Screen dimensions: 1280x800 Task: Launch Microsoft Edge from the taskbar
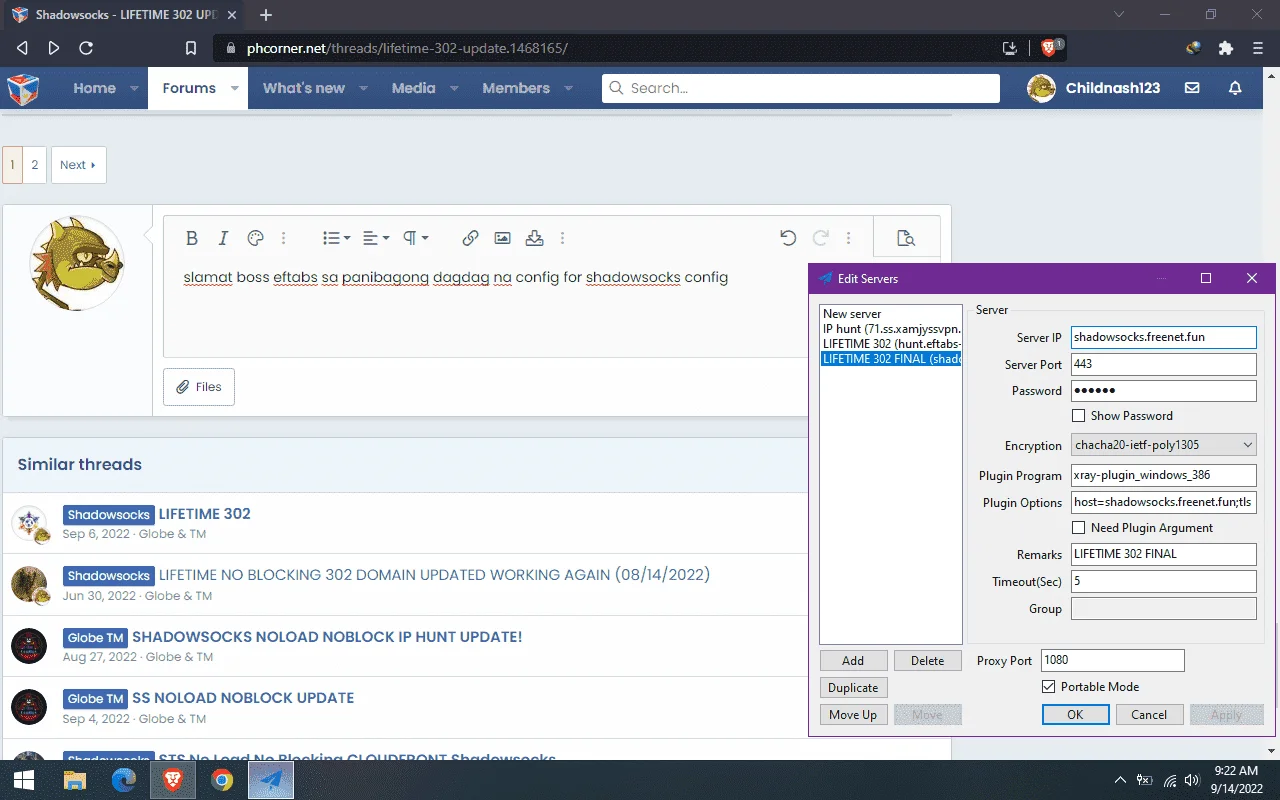(124, 780)
